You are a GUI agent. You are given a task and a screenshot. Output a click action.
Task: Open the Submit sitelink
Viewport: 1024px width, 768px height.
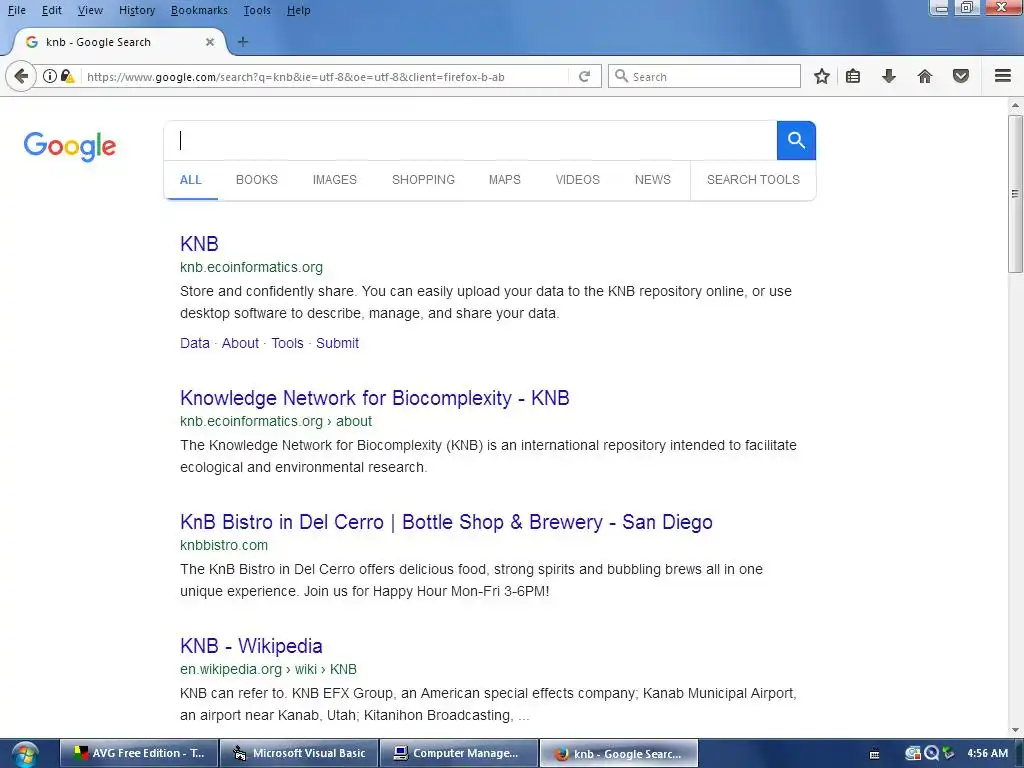[338, 343]
